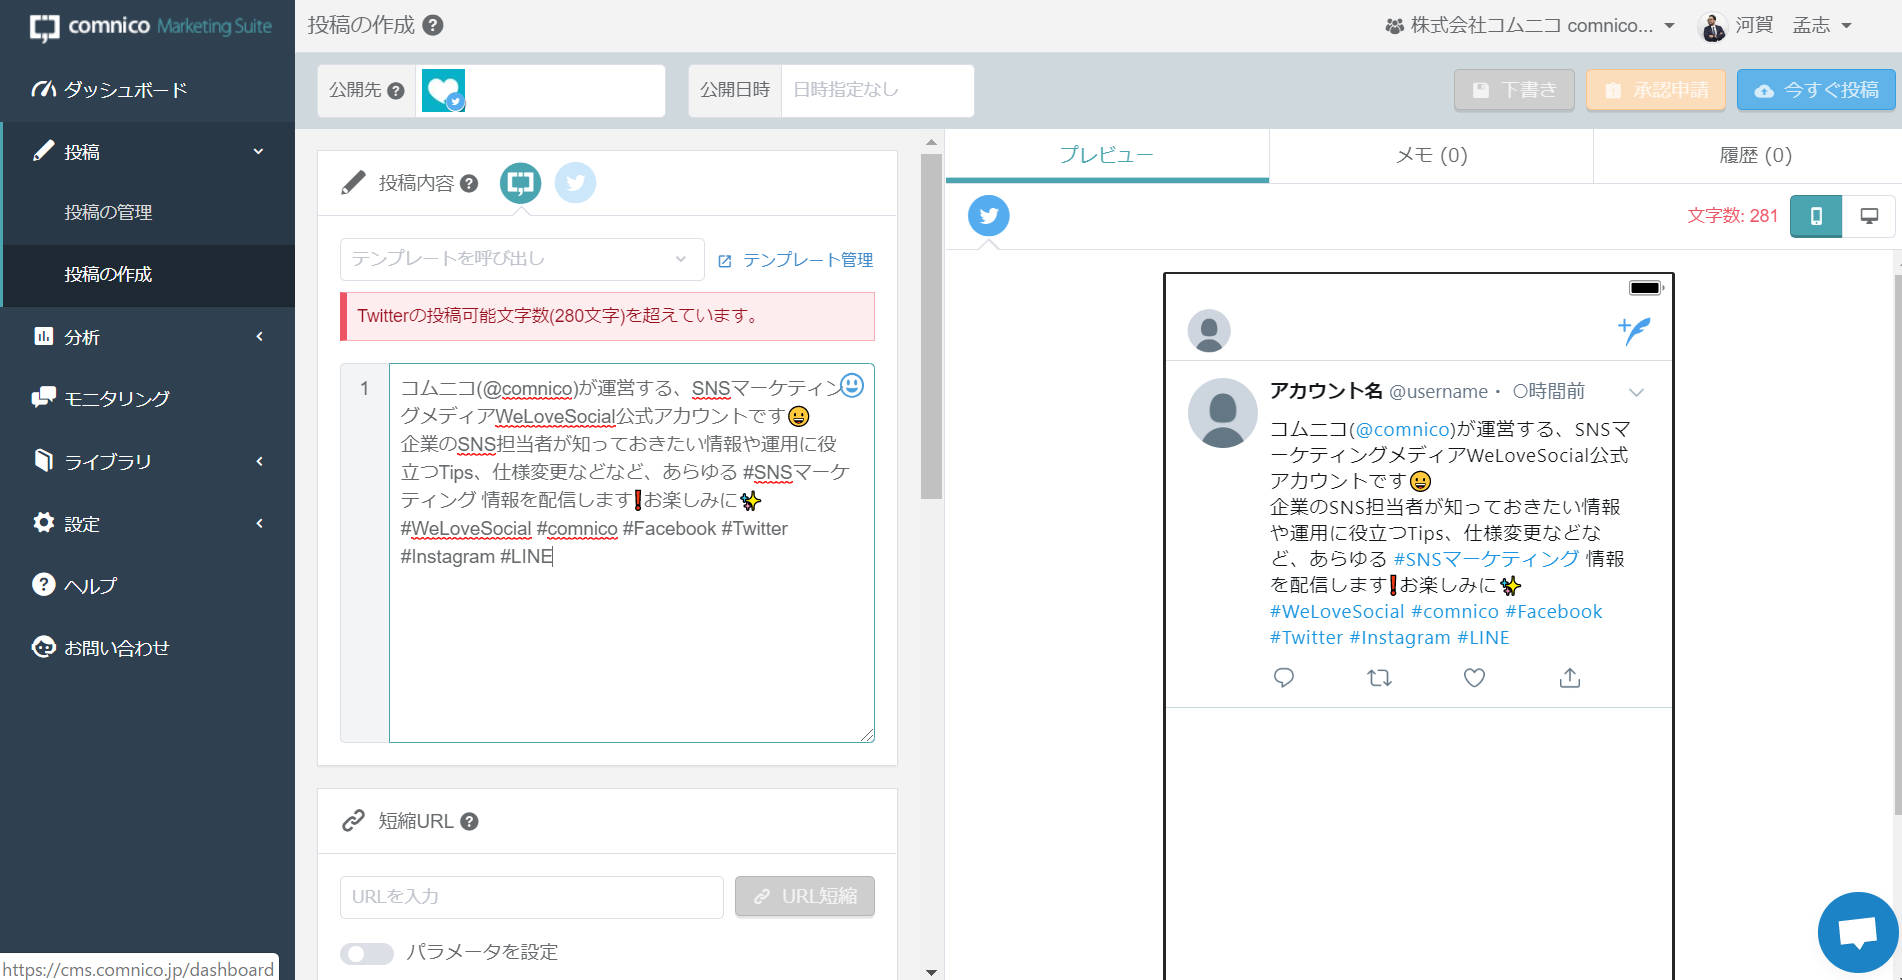The height and width of the screenshot is (980, 1902).
Task: Switch preview to desktop view
Action: 1869,216
